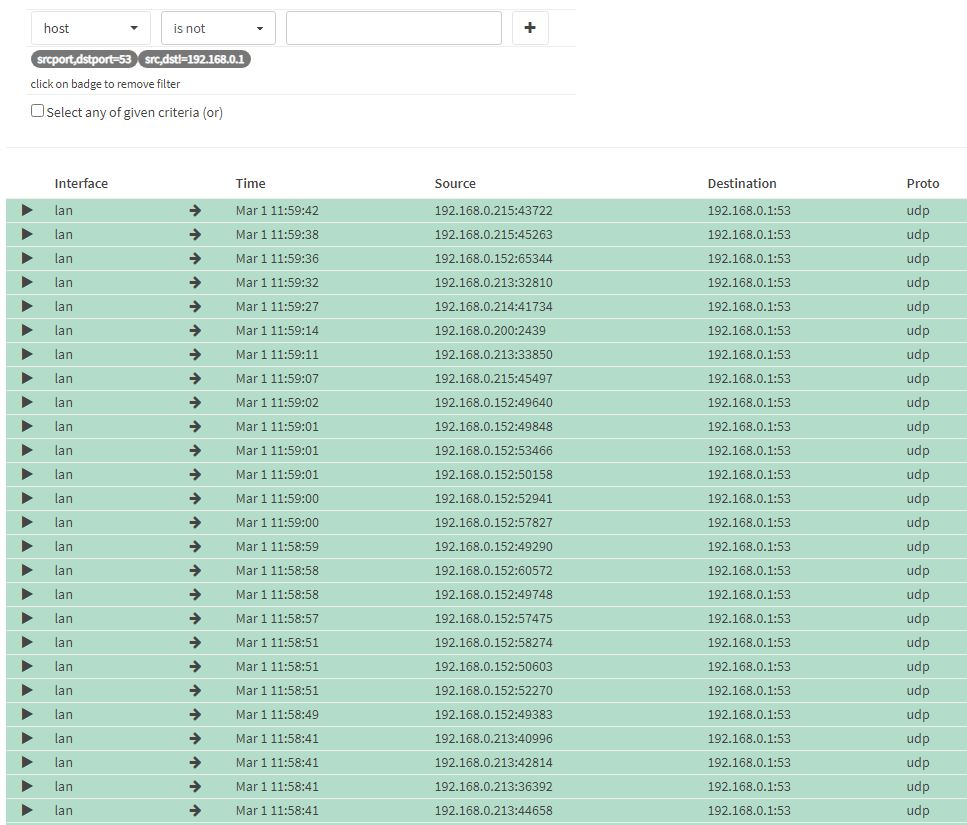Click the direction arrow beside source 192.168.0.152:65344
967x825 pixels.
(x=195, y=258)
